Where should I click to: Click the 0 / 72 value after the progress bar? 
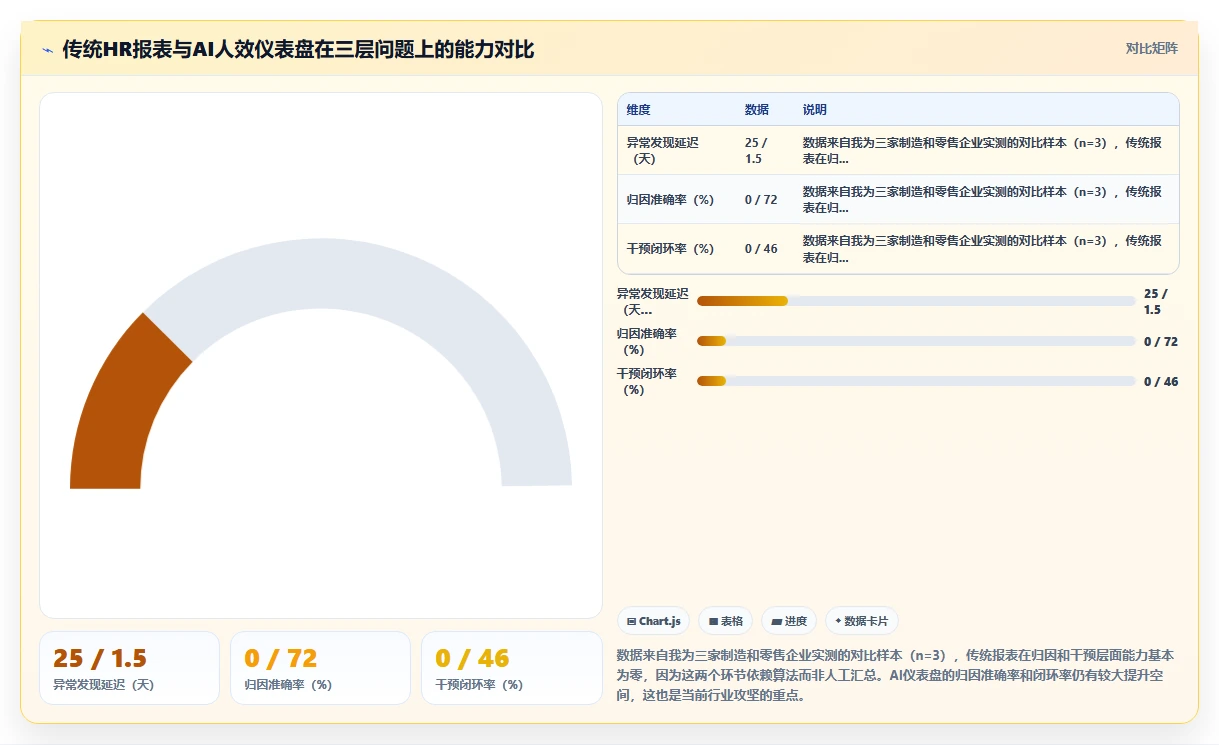point(1161,341)
